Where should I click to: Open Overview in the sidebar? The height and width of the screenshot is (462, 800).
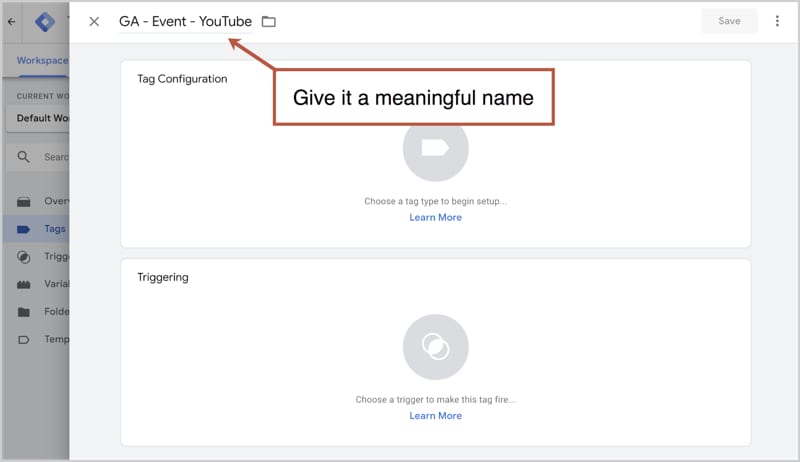(38, 201)
